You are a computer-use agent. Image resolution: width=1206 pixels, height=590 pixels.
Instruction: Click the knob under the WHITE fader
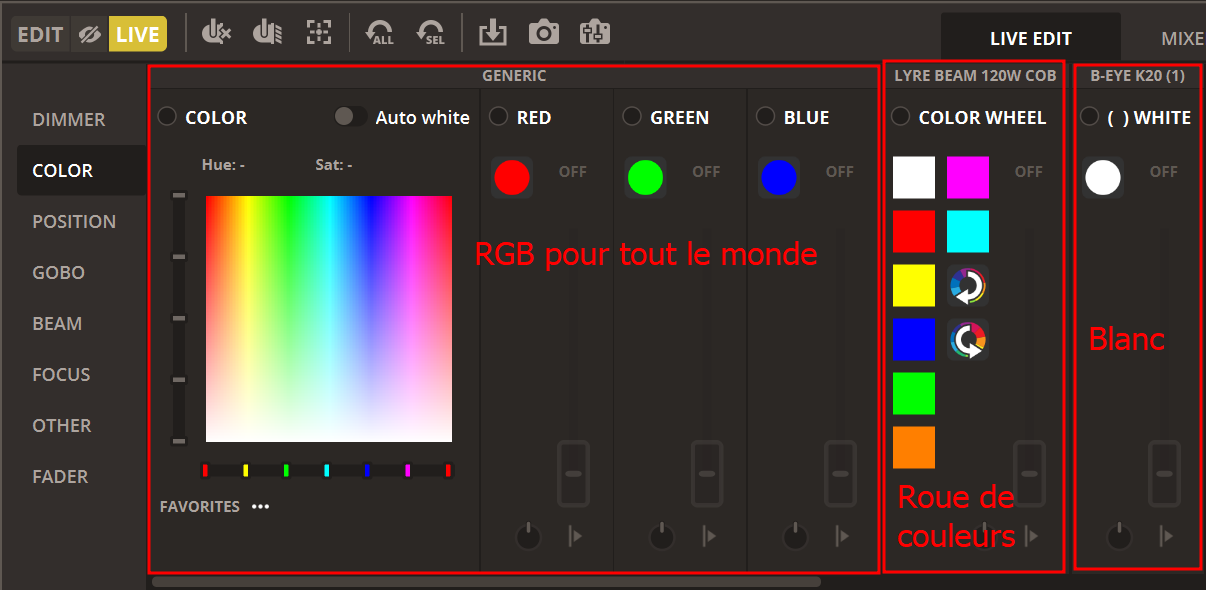(x=1119, y=537)
